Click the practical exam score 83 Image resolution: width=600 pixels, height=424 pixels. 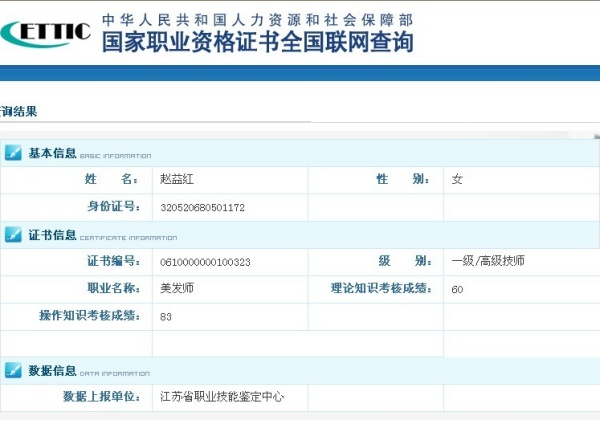166,317
